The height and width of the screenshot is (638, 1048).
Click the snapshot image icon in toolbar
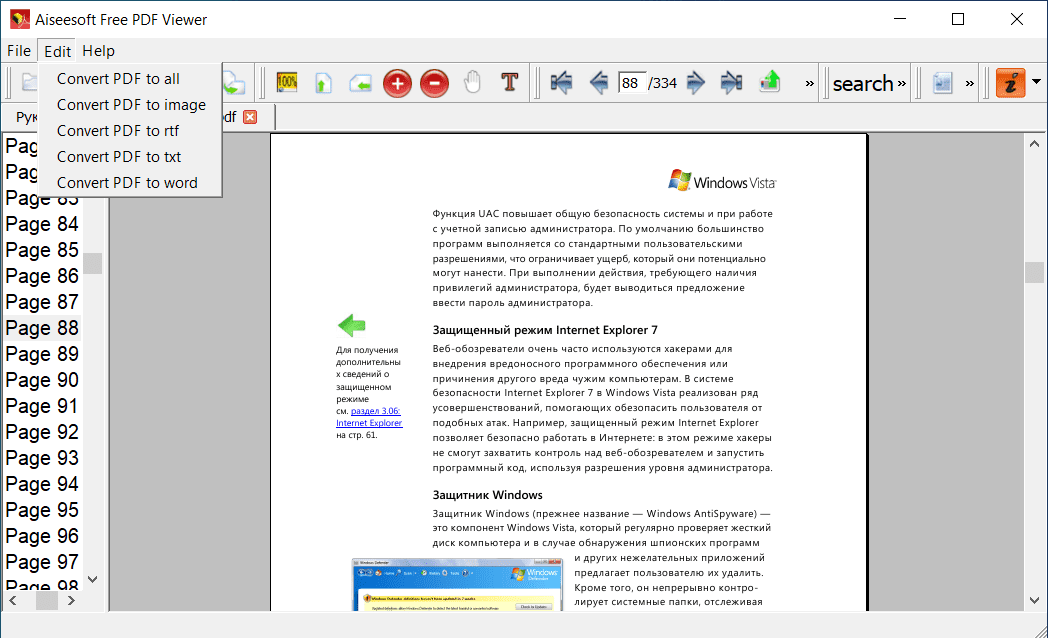tap(942, 83)
